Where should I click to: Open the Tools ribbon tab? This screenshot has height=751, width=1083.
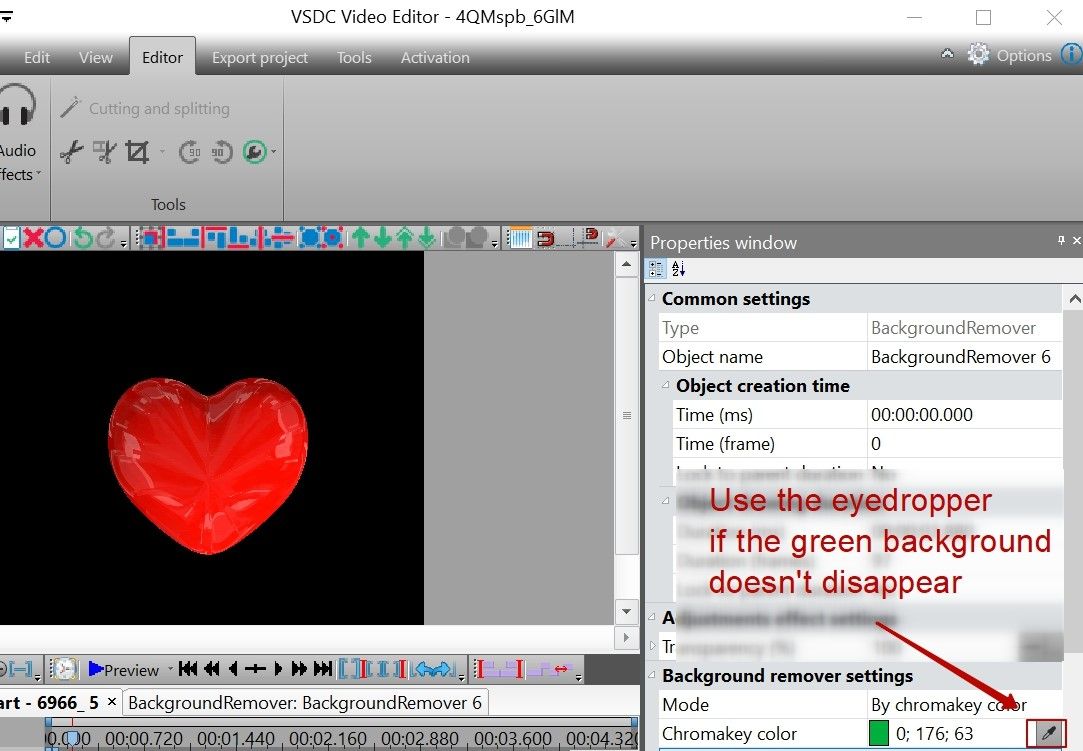354,57
